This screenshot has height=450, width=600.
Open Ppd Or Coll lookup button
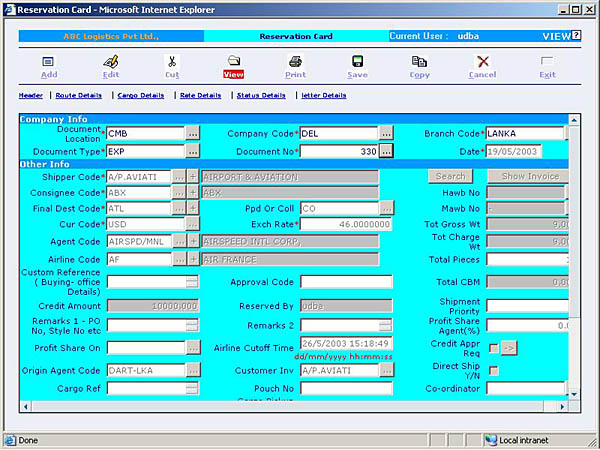pos(387,208)
